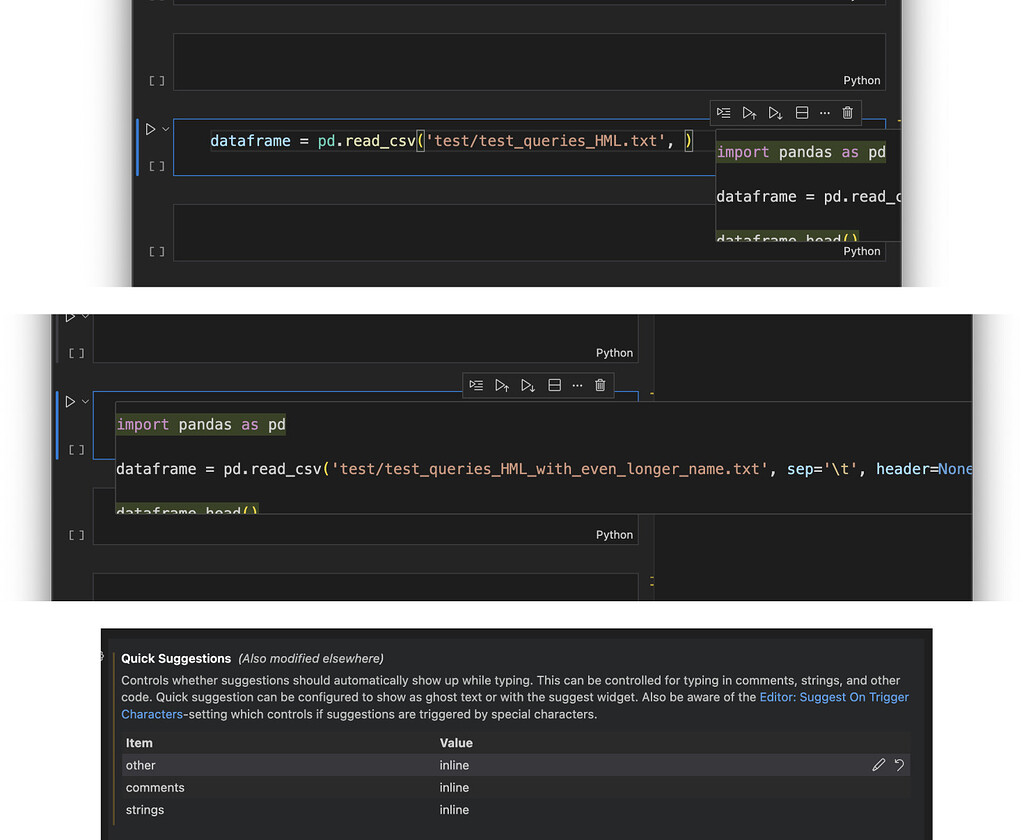
Task: Delete the test_queries_HML.txt cell with trash icon
Action: [848, 113]
